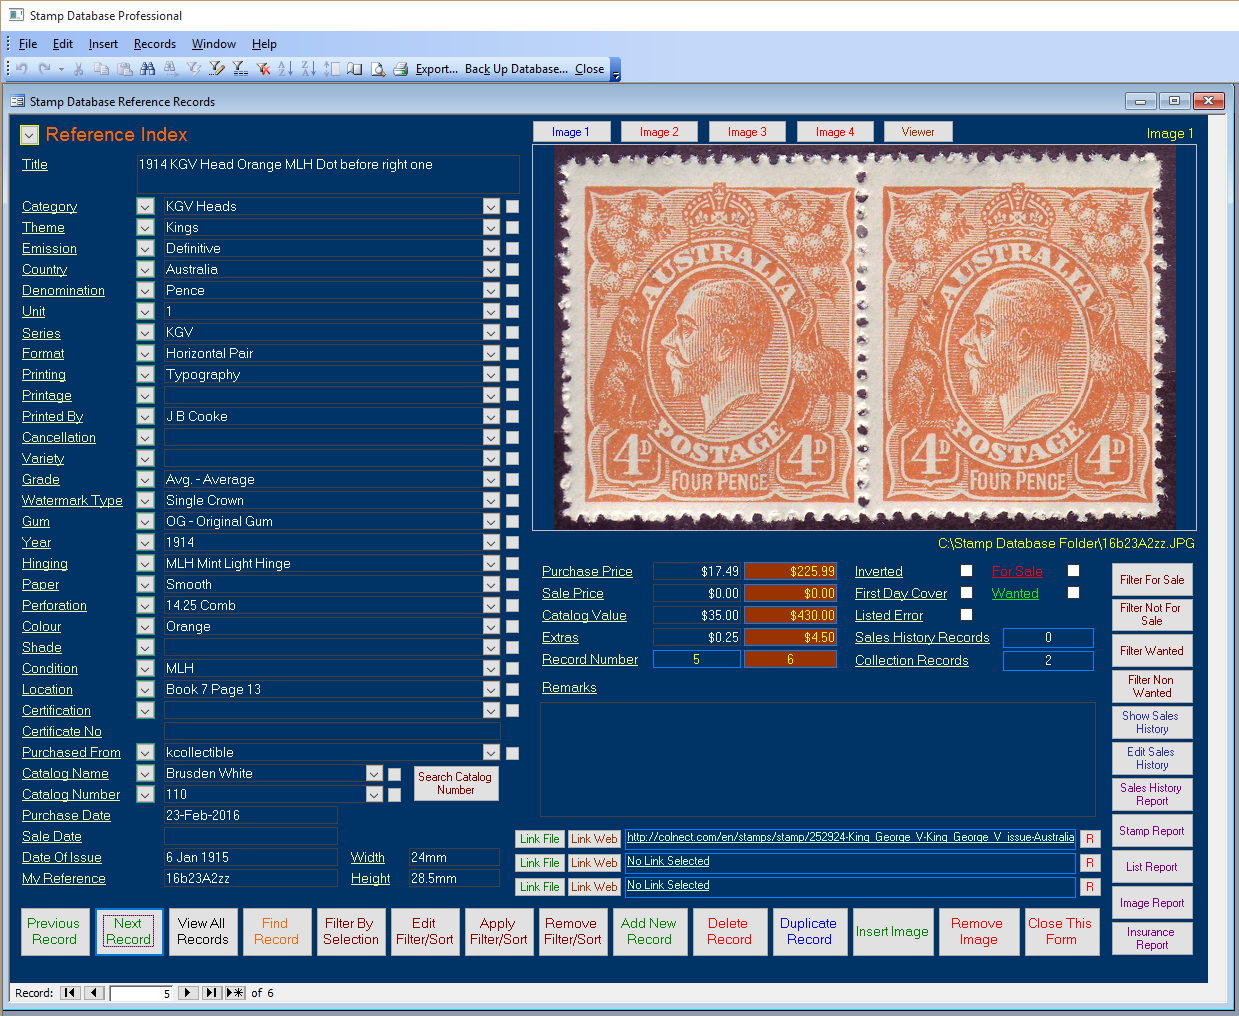Open the colnect.com stamp hyperlink
1239x1016 pixels.
850,838
